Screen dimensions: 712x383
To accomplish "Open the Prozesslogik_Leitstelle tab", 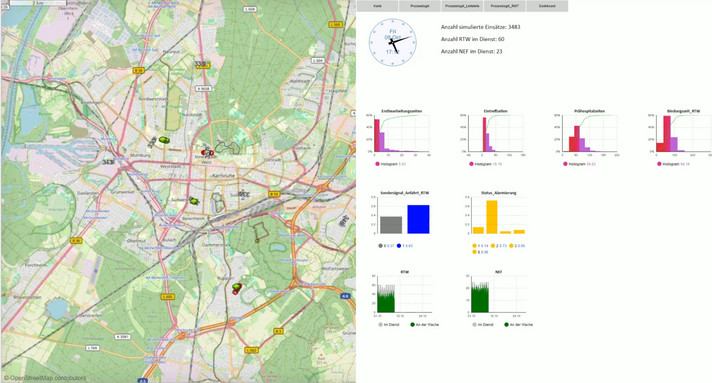I will pyautogui.click(x=462, y=6).
